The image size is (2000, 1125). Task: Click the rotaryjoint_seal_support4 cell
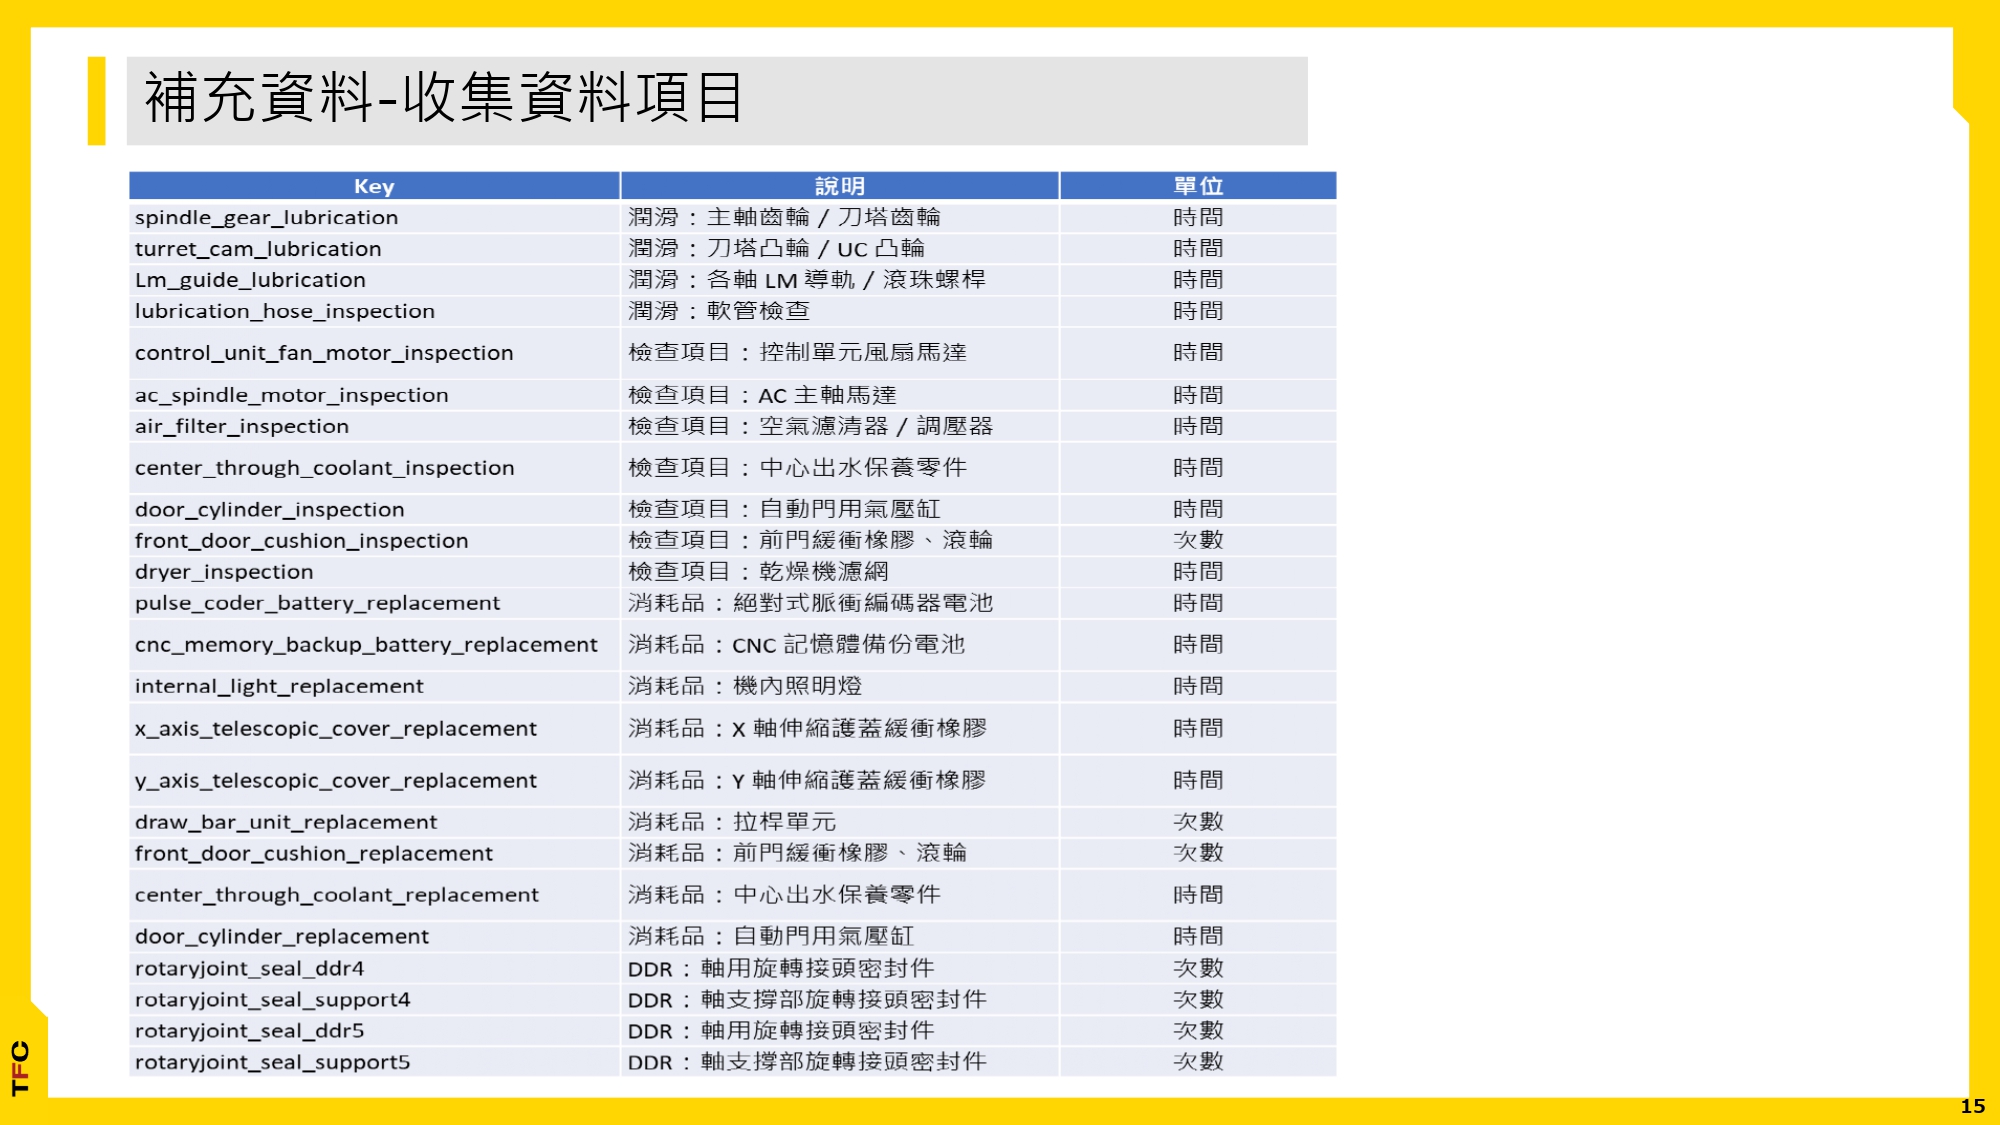click(x=374, y=999)
